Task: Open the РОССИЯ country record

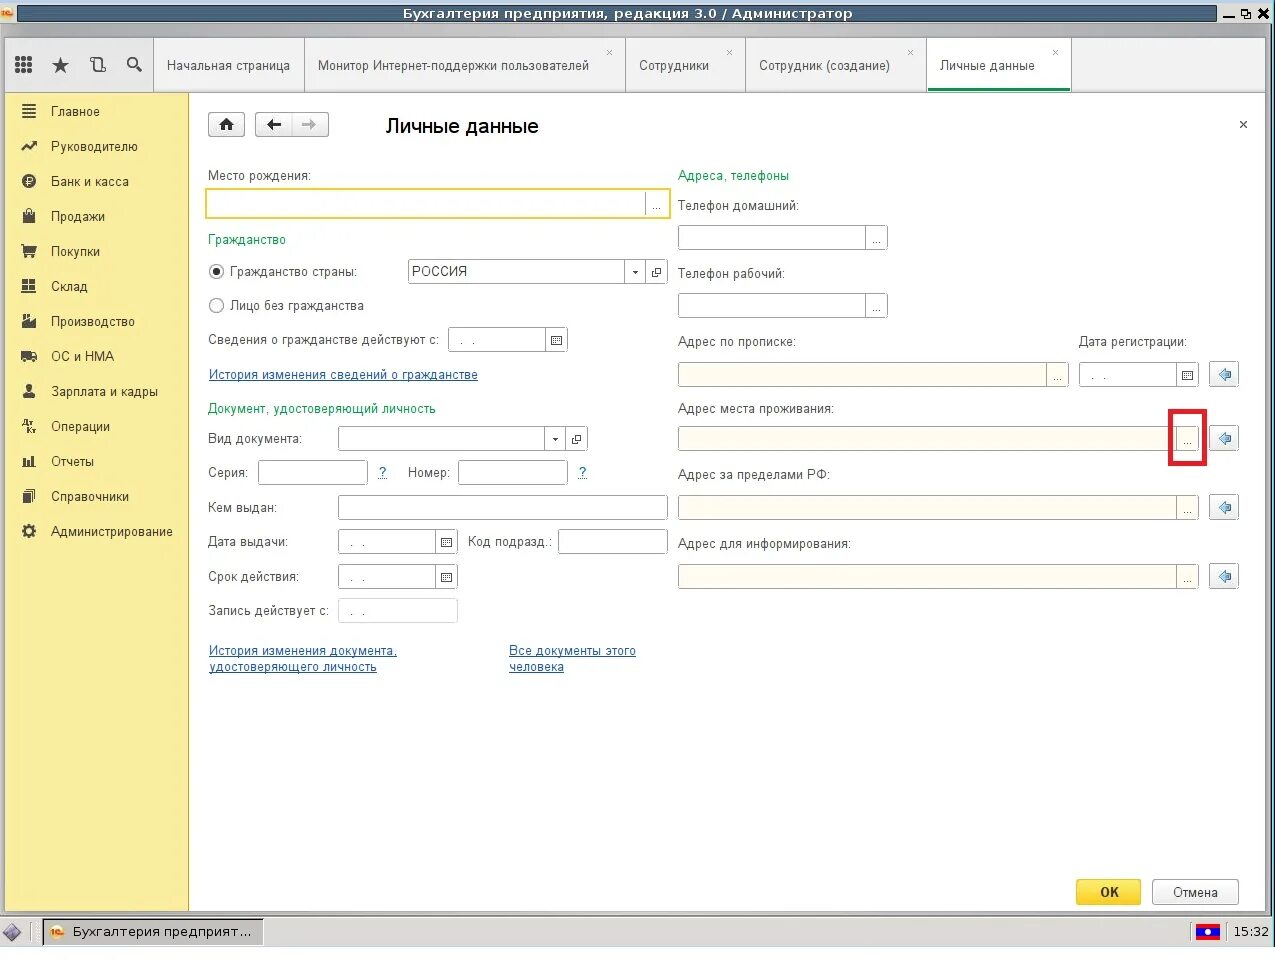Action: [657, 272]
